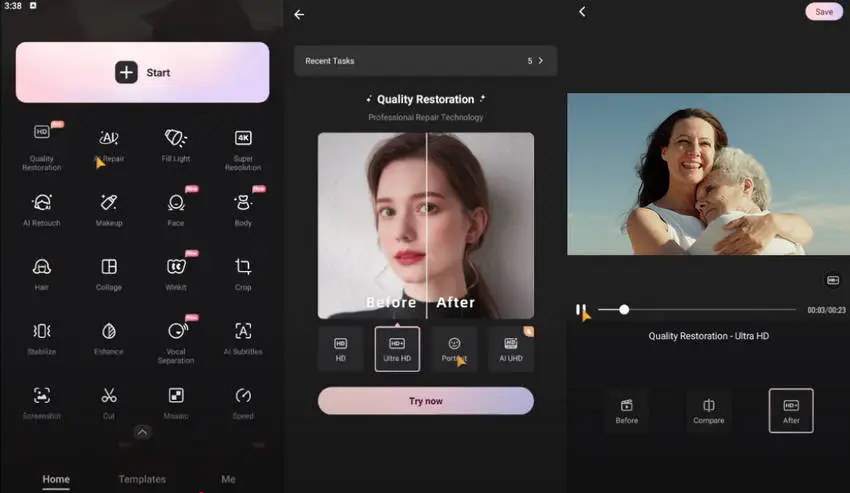Switch preview to Before view

click(627, 410)
